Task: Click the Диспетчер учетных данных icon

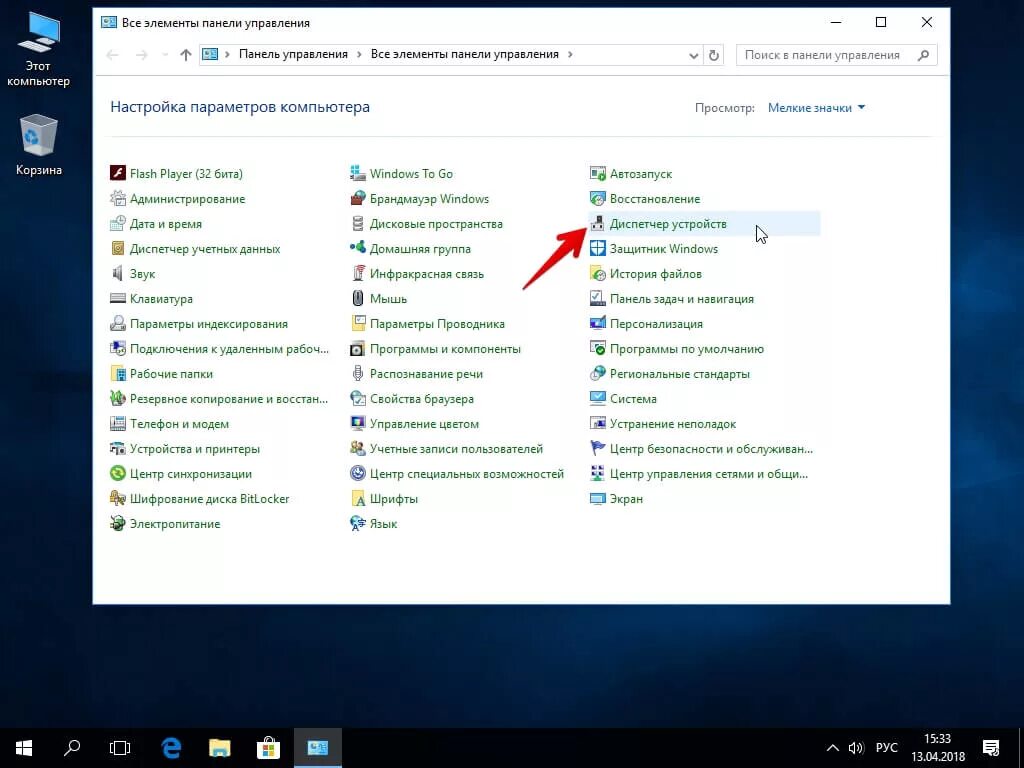Action: [118, 249]
